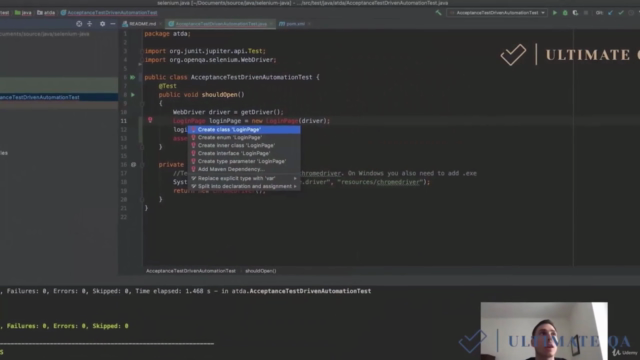Click the green Run button in toolbar

coord(555,13)
